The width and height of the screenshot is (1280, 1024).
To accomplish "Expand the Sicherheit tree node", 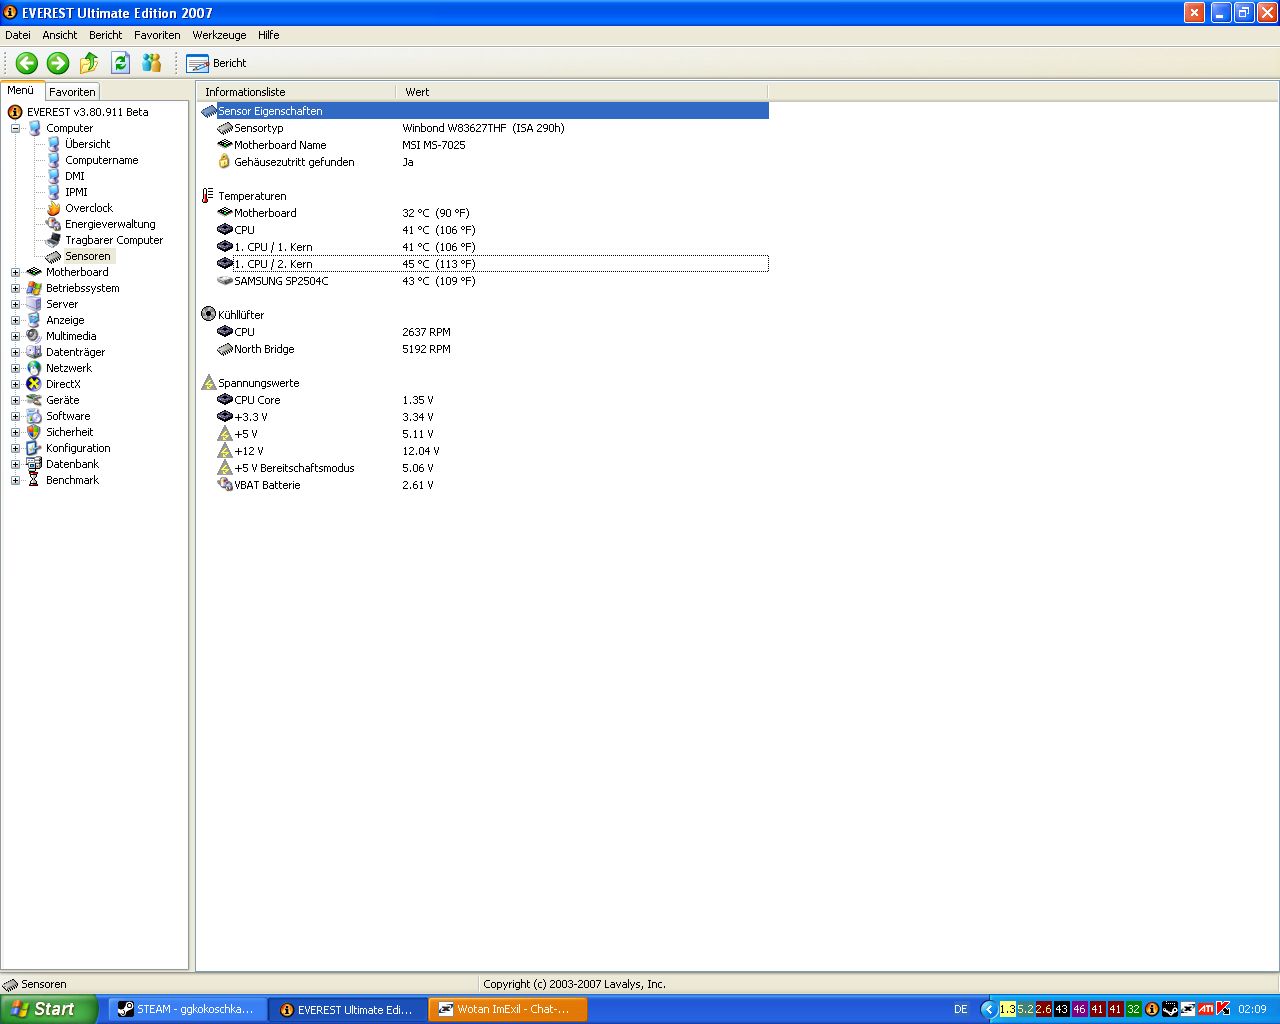I will pos(15,432).
